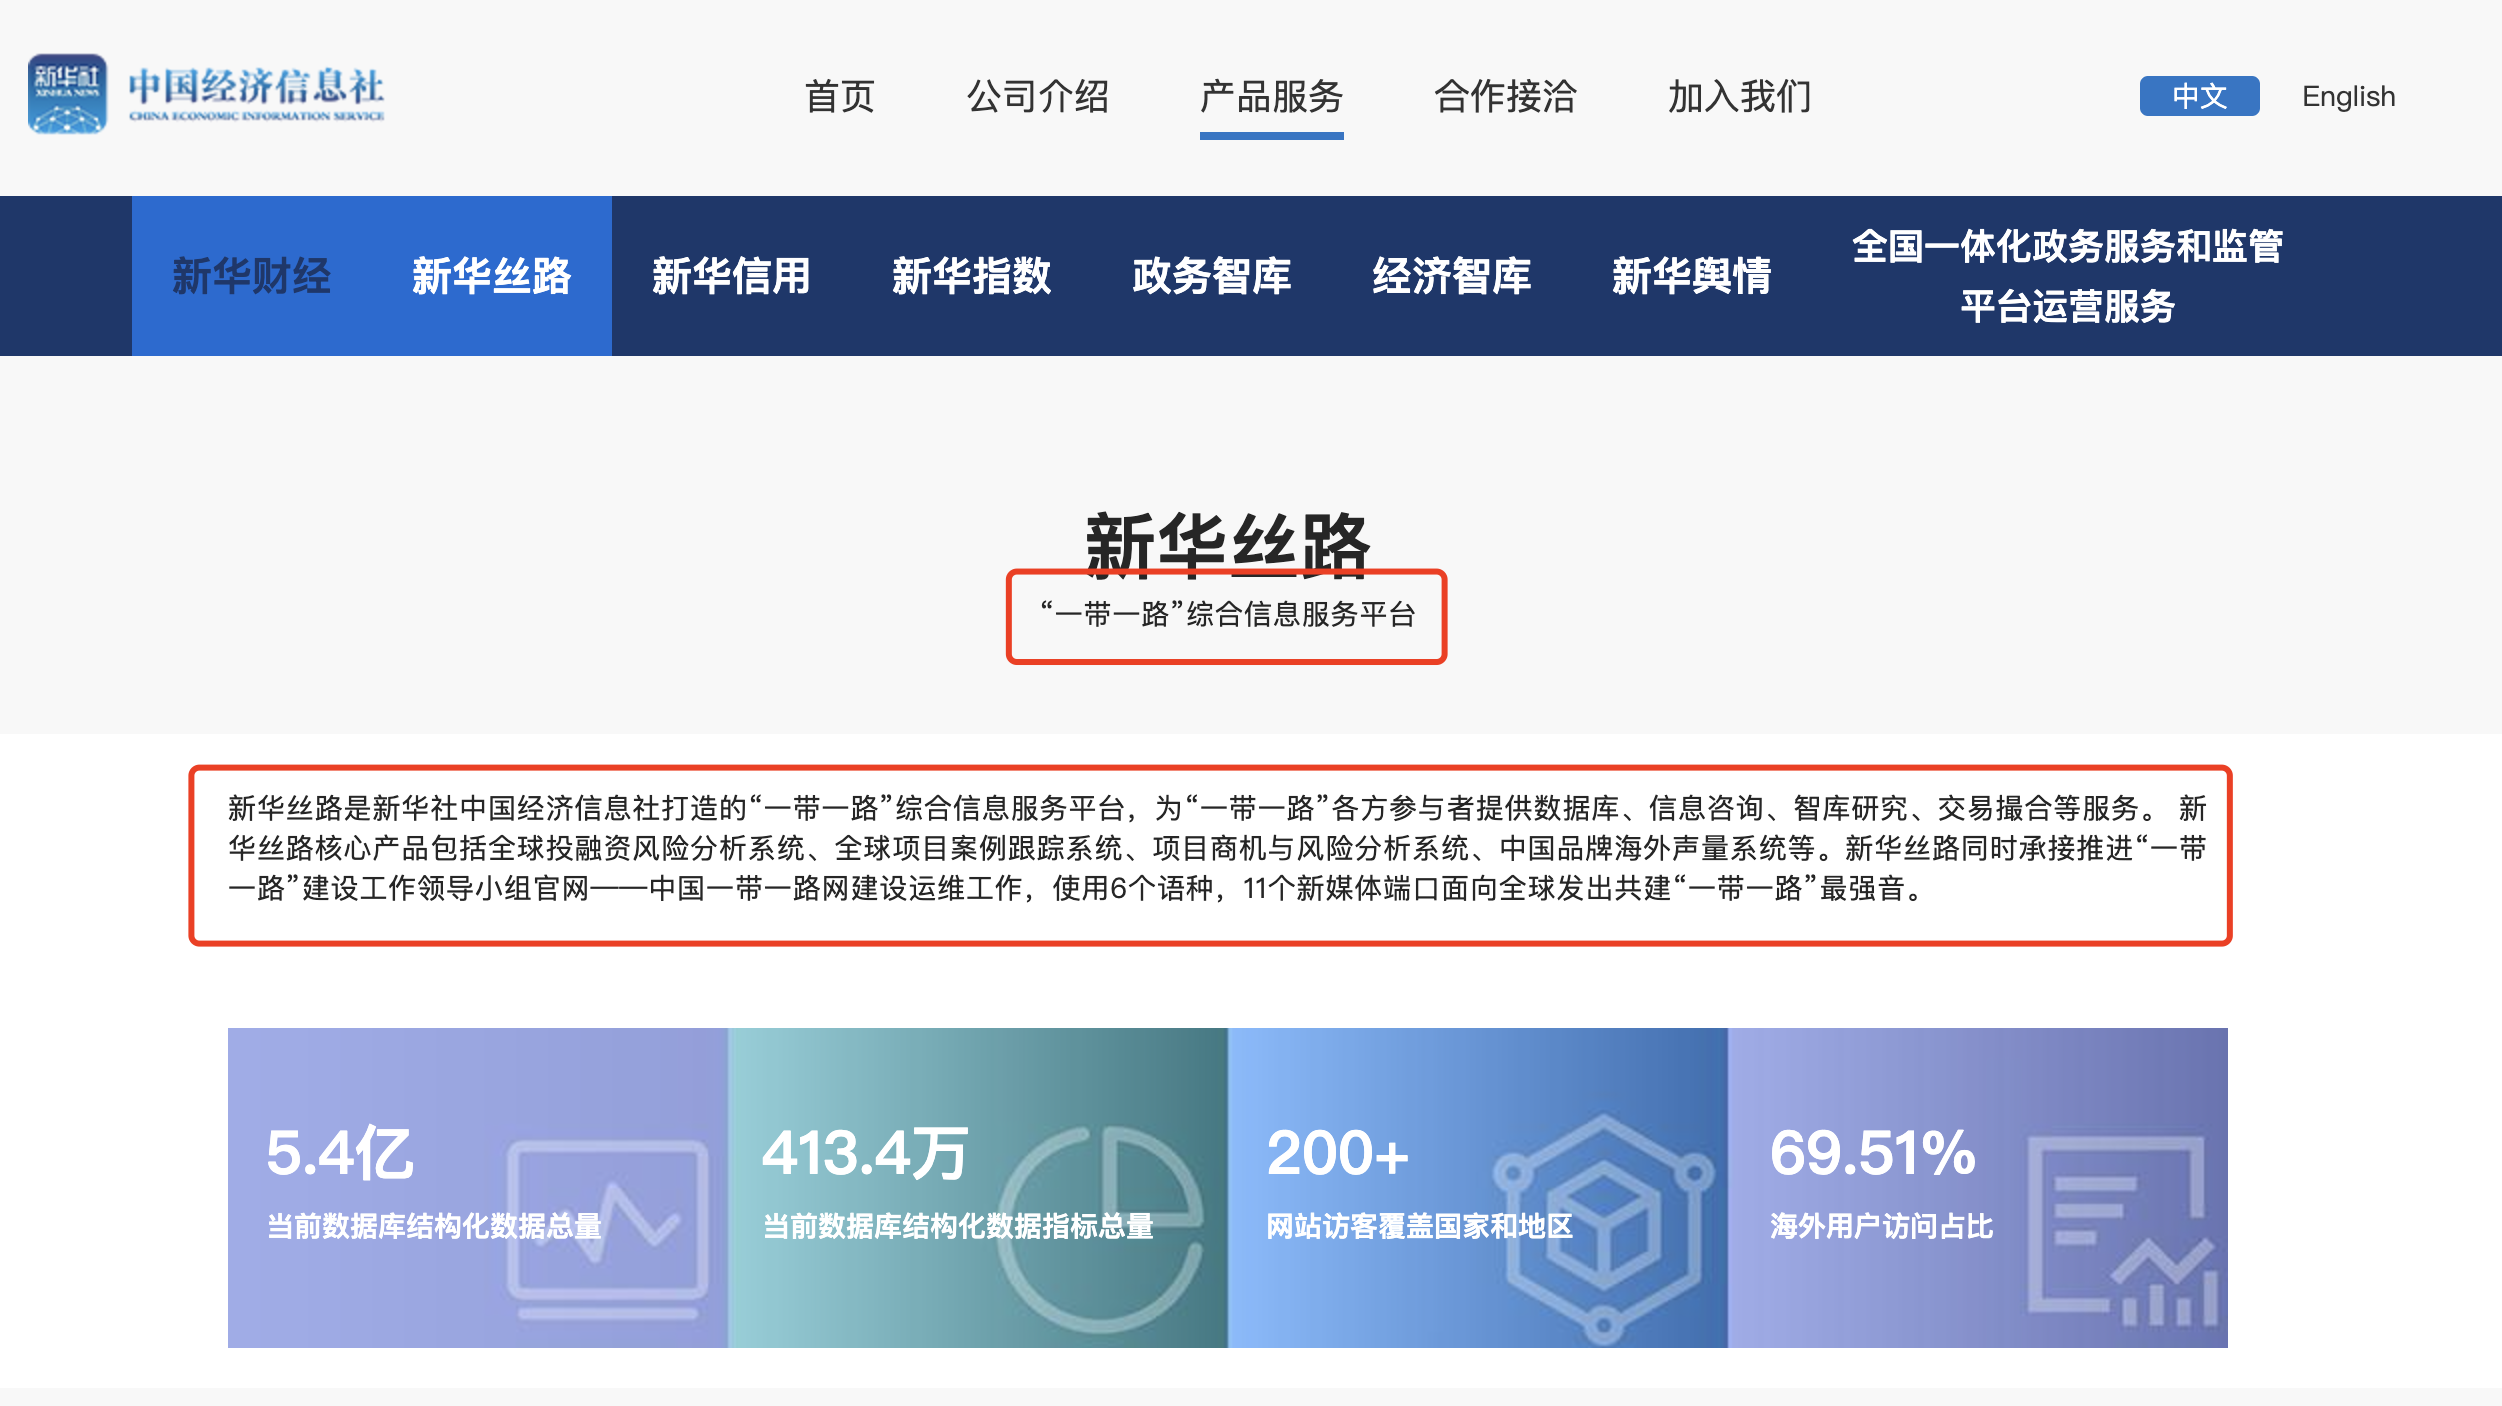The height and width of the screenshot is (1406, 2502).
Task: Open the 首页 menu item
Action: [840, 97]
